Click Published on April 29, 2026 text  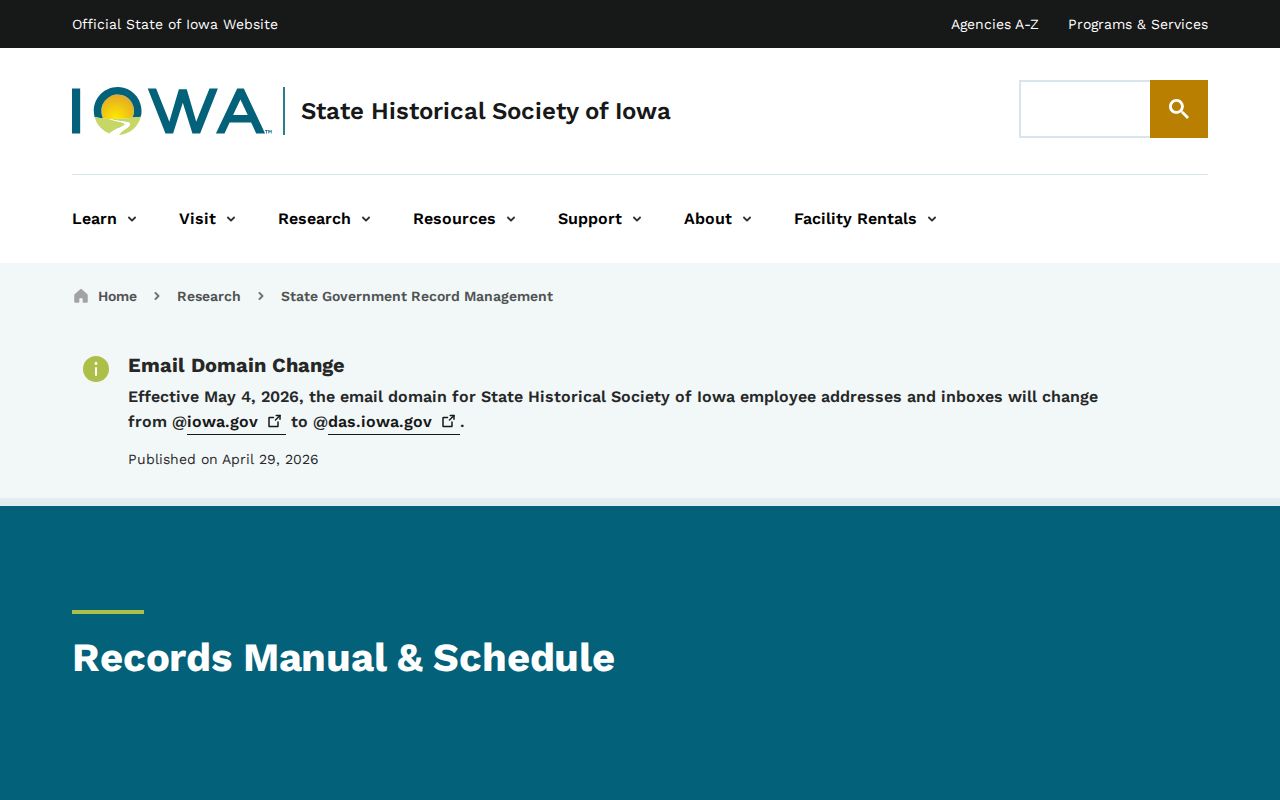[x=223, y=459]
